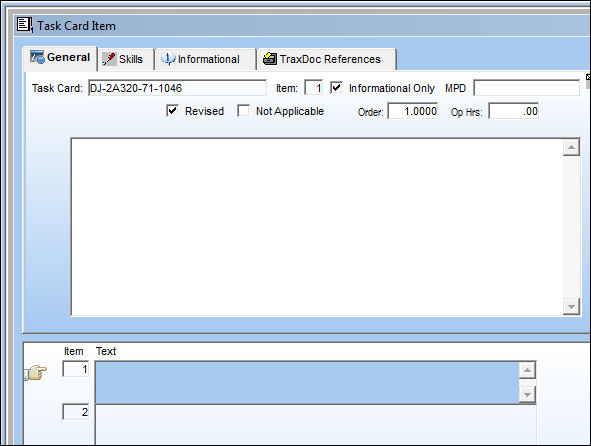Viewport: 591px width, 446px height.
Task: Uncheck the Informational Only checkbox
Action: pos(336,88)
